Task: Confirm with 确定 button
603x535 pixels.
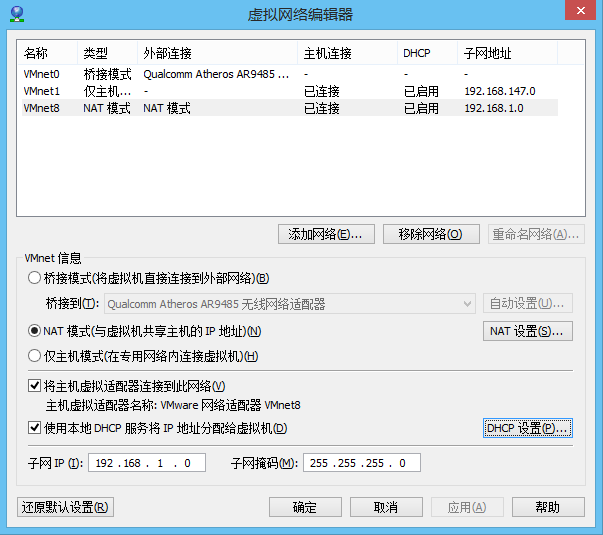Action: point(305,507)
